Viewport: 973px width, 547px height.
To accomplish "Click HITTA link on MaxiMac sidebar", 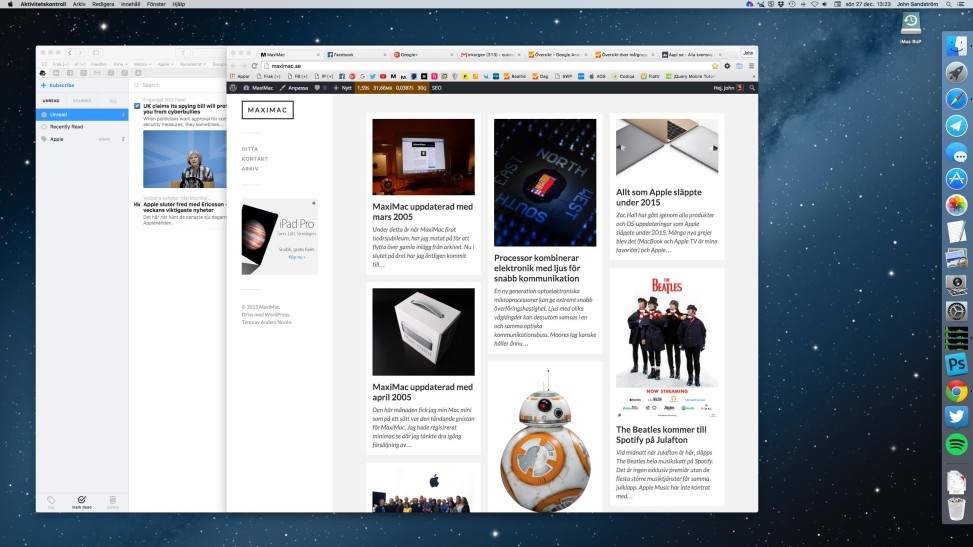I will pos(249,149).
